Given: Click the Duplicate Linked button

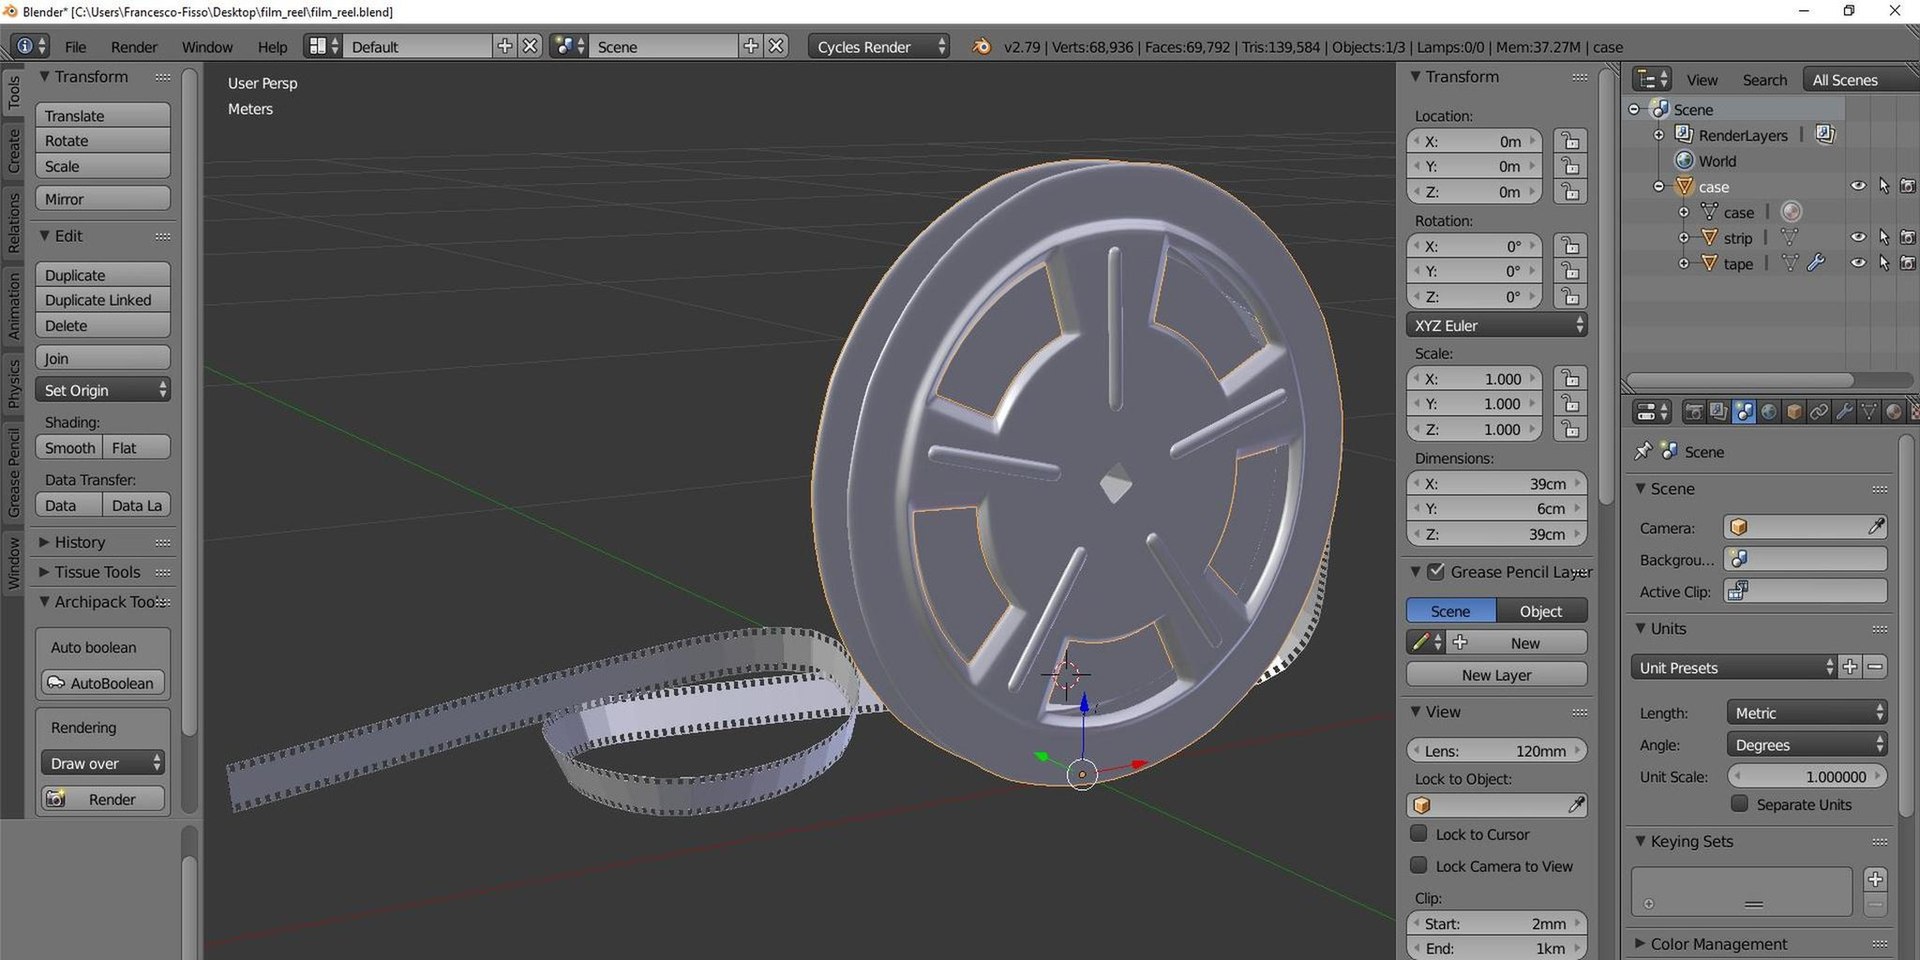Looking at the screenshot, I should [x=103, y=300].
